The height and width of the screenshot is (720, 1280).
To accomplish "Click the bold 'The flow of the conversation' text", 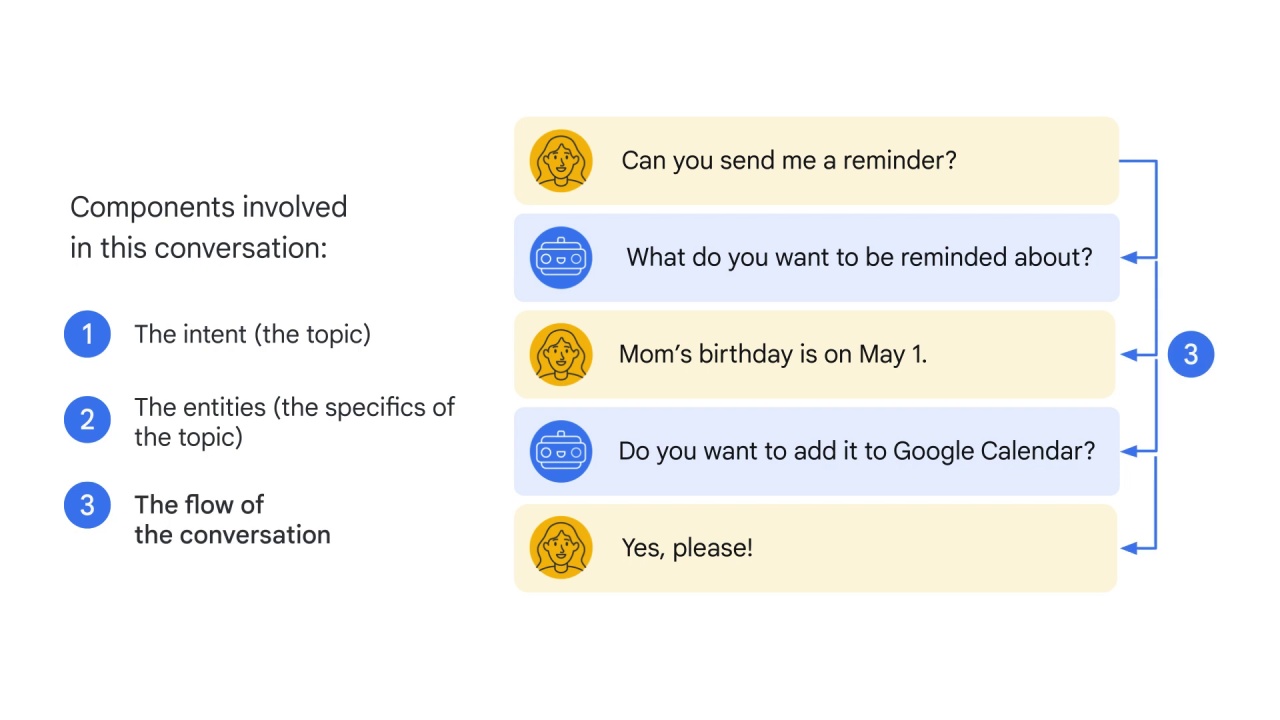I will [232, 519].
